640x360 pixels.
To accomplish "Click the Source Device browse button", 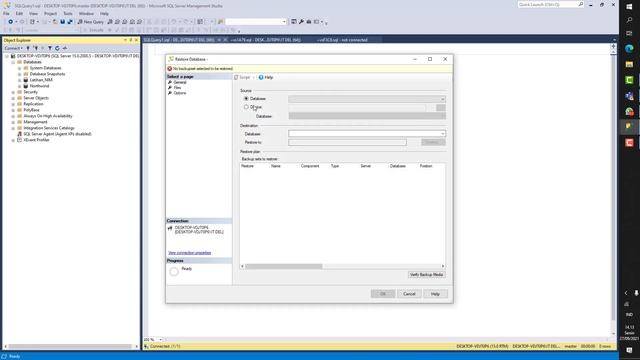I will point(441,107).
